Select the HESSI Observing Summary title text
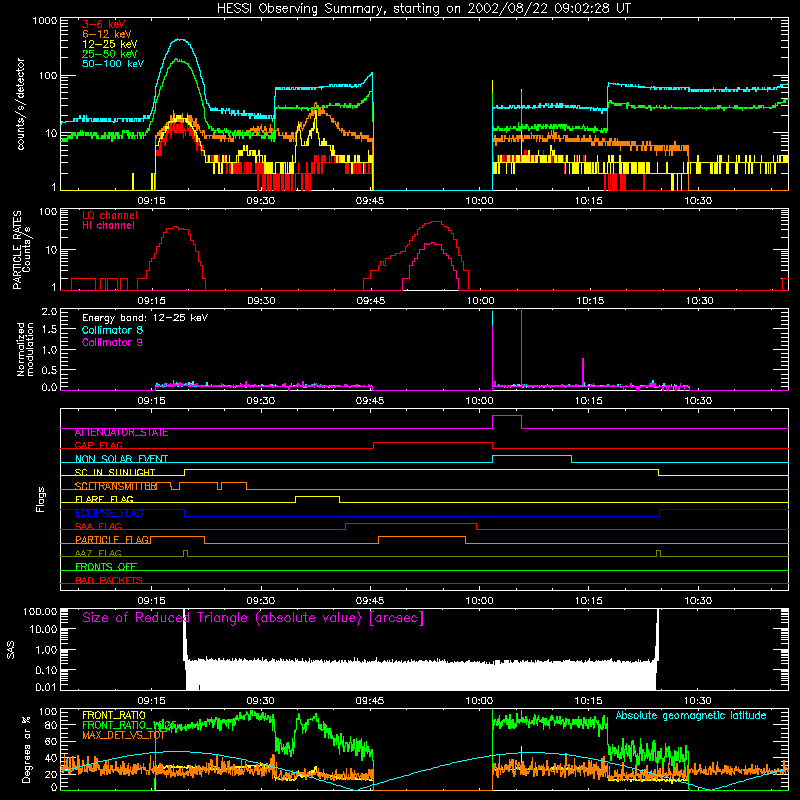Viewport: 800px width, 800px height. [x=423, y=8]
